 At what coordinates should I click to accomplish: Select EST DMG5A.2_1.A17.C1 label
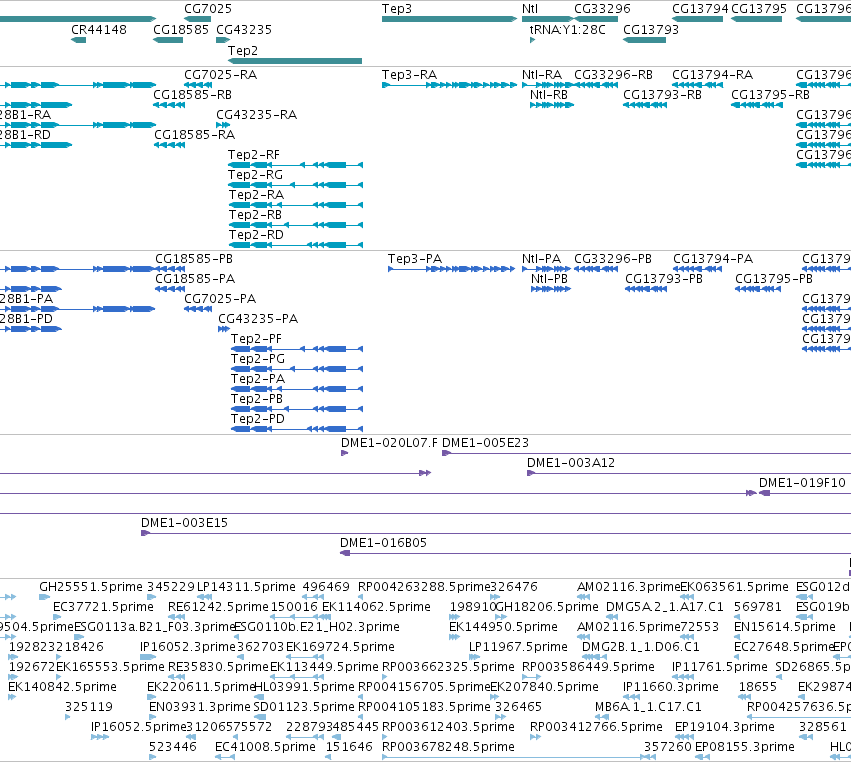(665, 606)
